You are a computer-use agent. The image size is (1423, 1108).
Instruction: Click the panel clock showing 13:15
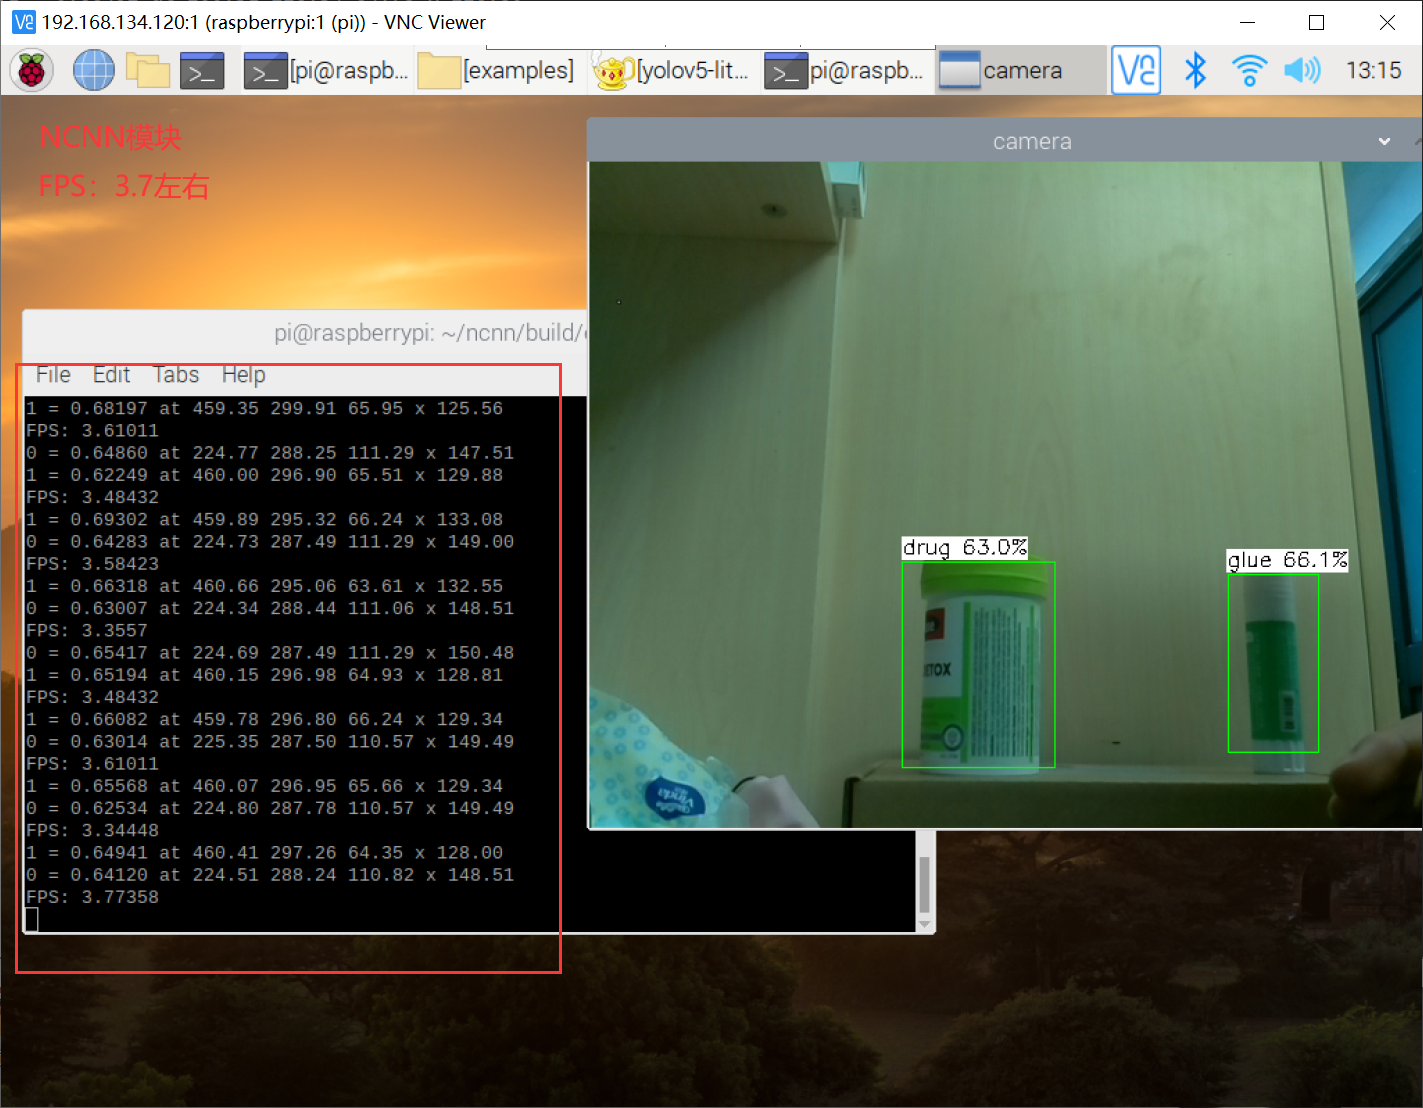tap(1373, 71)
